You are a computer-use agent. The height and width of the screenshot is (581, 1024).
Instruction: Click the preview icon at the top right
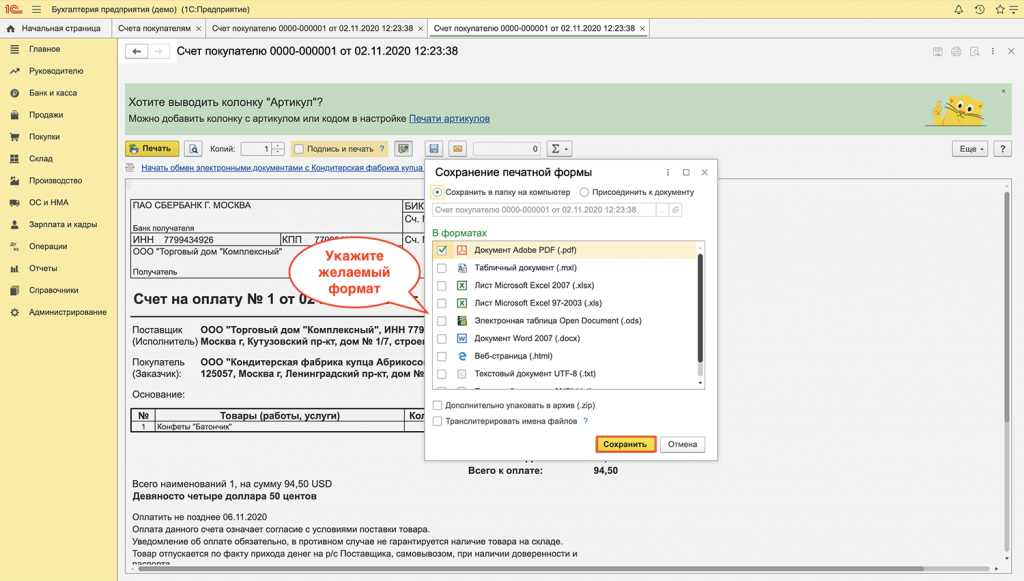(974, 51)
